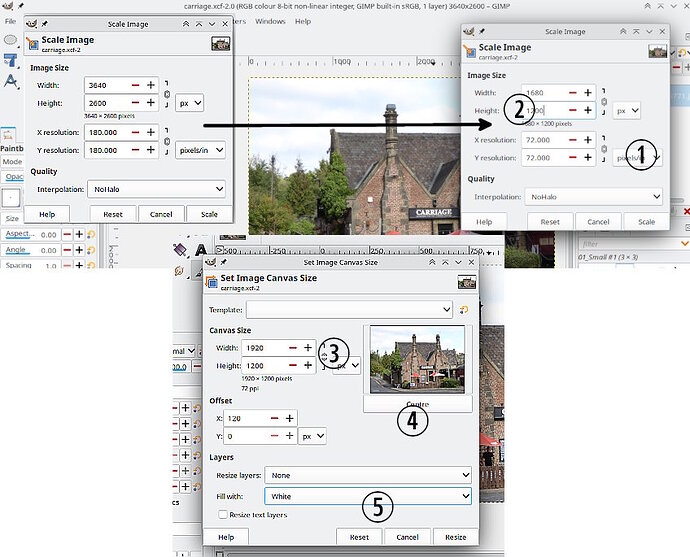Toggle X/Y resolution chain link in left Scale Image
The height and width of the screenshot is (557, 690).
(x=167, y=141)
